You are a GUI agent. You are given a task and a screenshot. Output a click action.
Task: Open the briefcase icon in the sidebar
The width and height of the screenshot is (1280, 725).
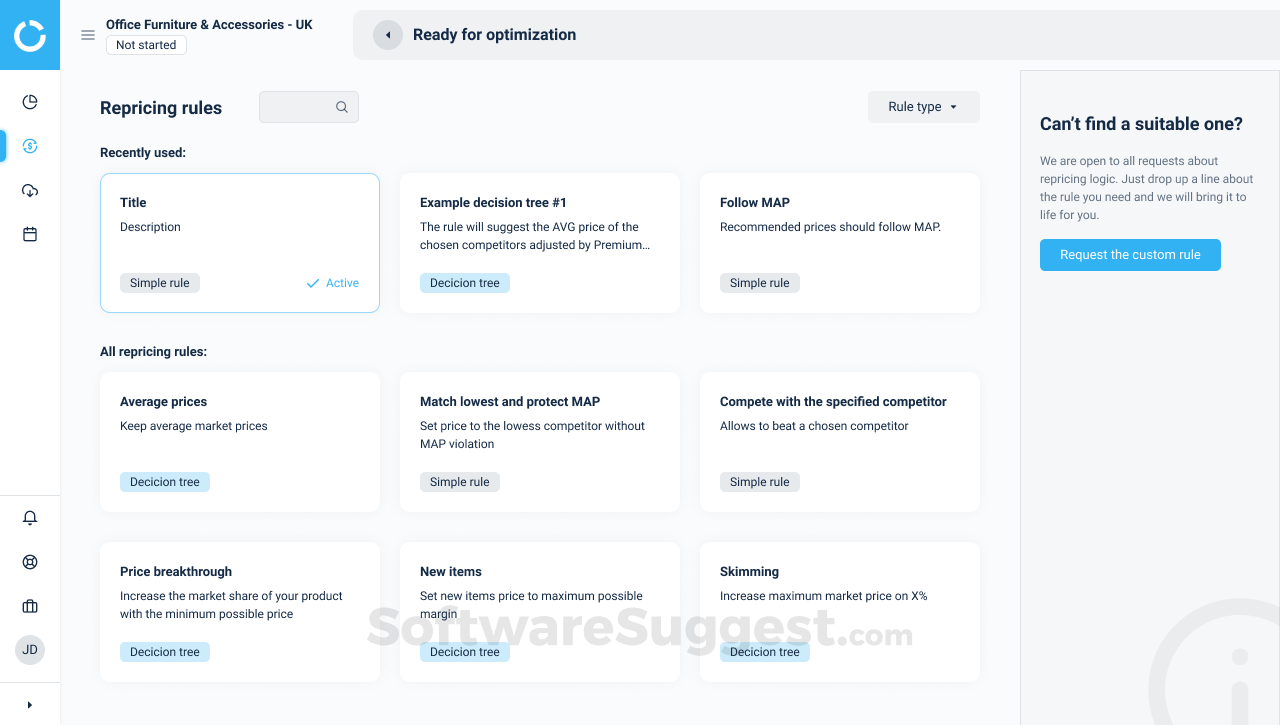30,605
